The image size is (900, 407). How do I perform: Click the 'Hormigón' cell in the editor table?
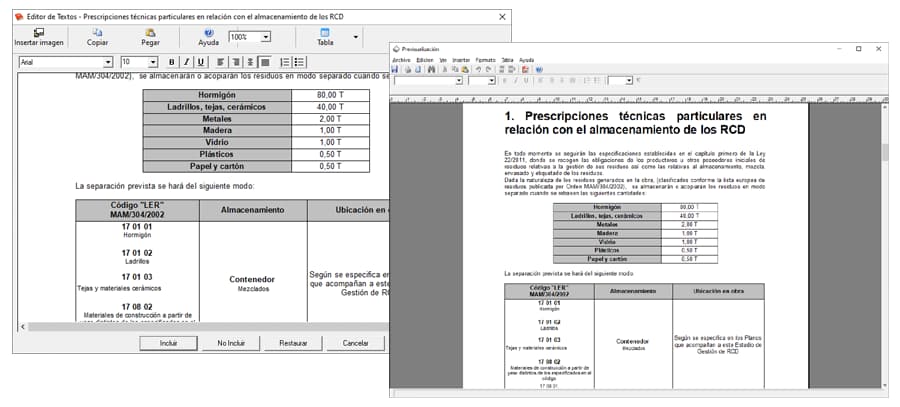click(x=217, y=95)
